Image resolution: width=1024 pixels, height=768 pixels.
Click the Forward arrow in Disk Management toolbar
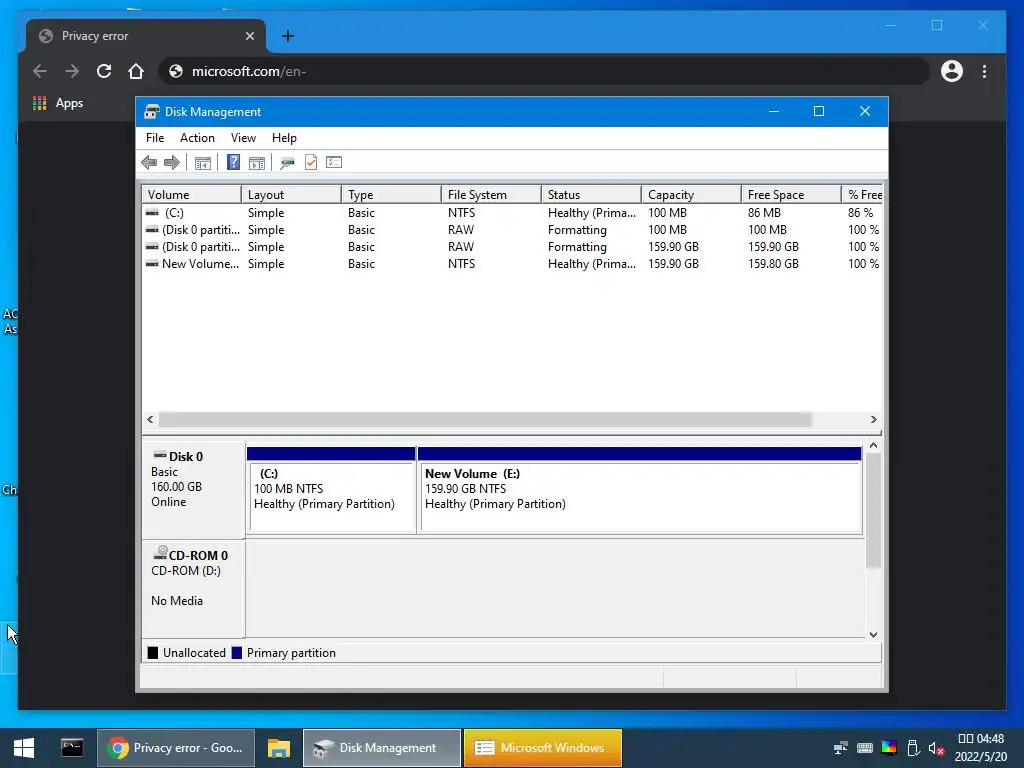[172, 163]
